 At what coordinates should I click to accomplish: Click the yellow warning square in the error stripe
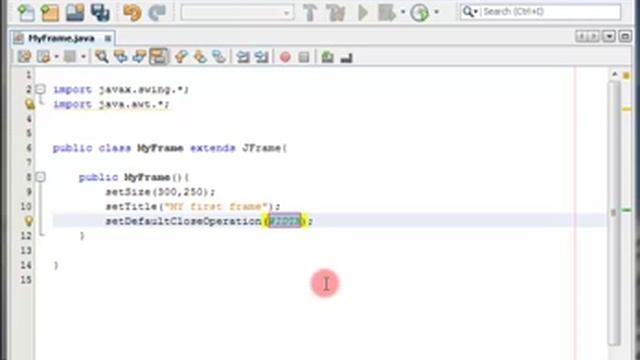tap(627, 76)
